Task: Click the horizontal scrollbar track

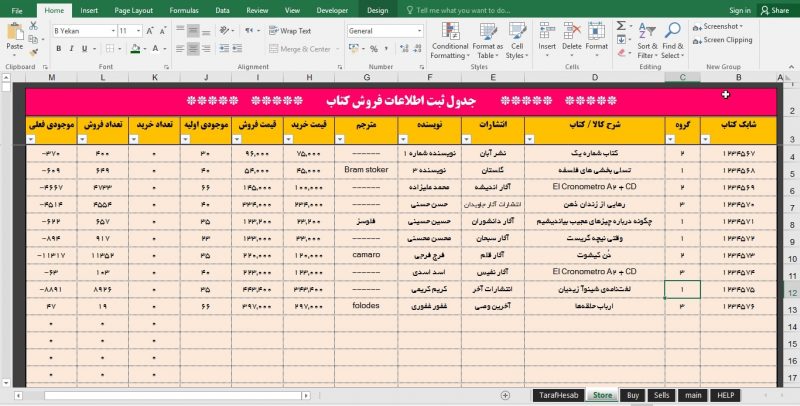Action: [173, 396]
